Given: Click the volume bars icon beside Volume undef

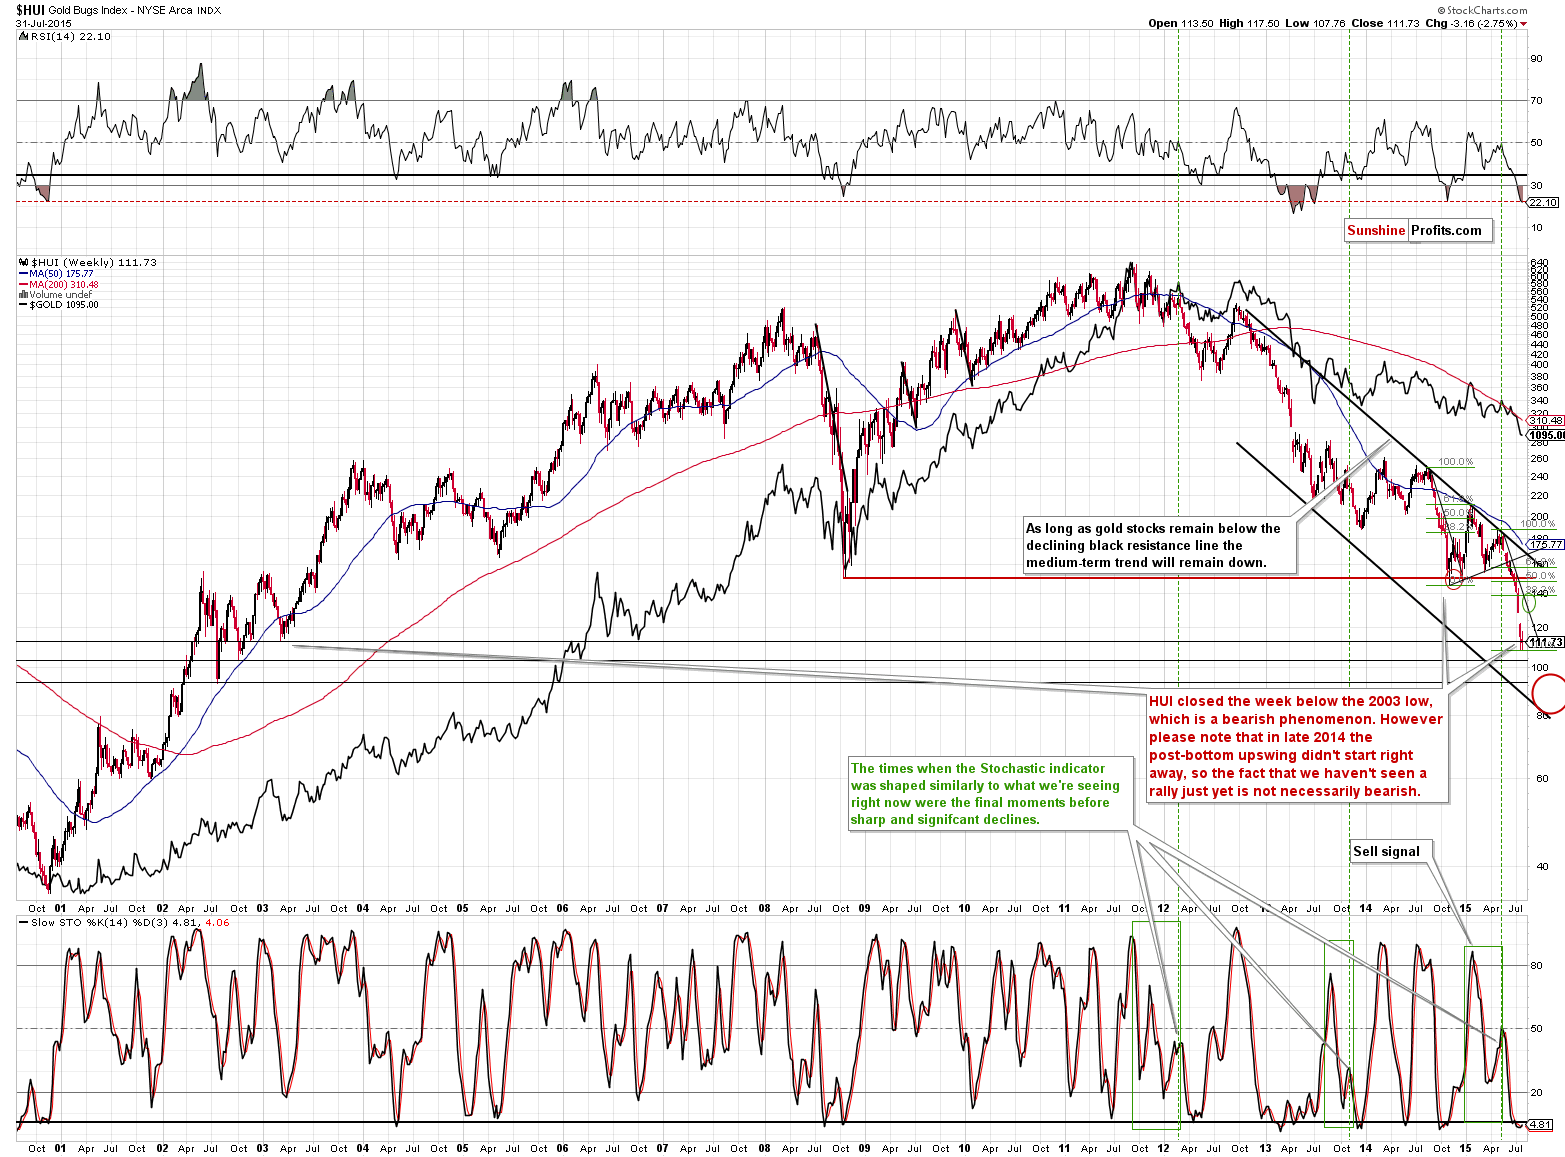Looking at the screenshot, I should pos(23,295).
